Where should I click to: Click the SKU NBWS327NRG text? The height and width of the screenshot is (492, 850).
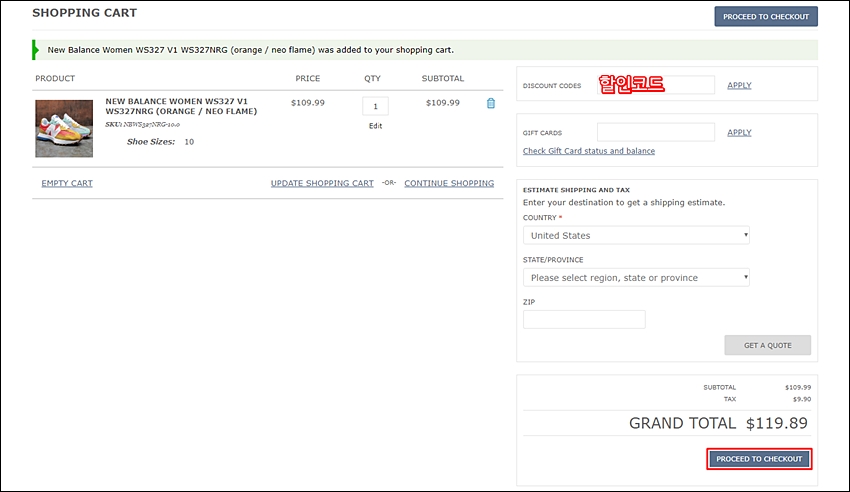coord(143,125)
